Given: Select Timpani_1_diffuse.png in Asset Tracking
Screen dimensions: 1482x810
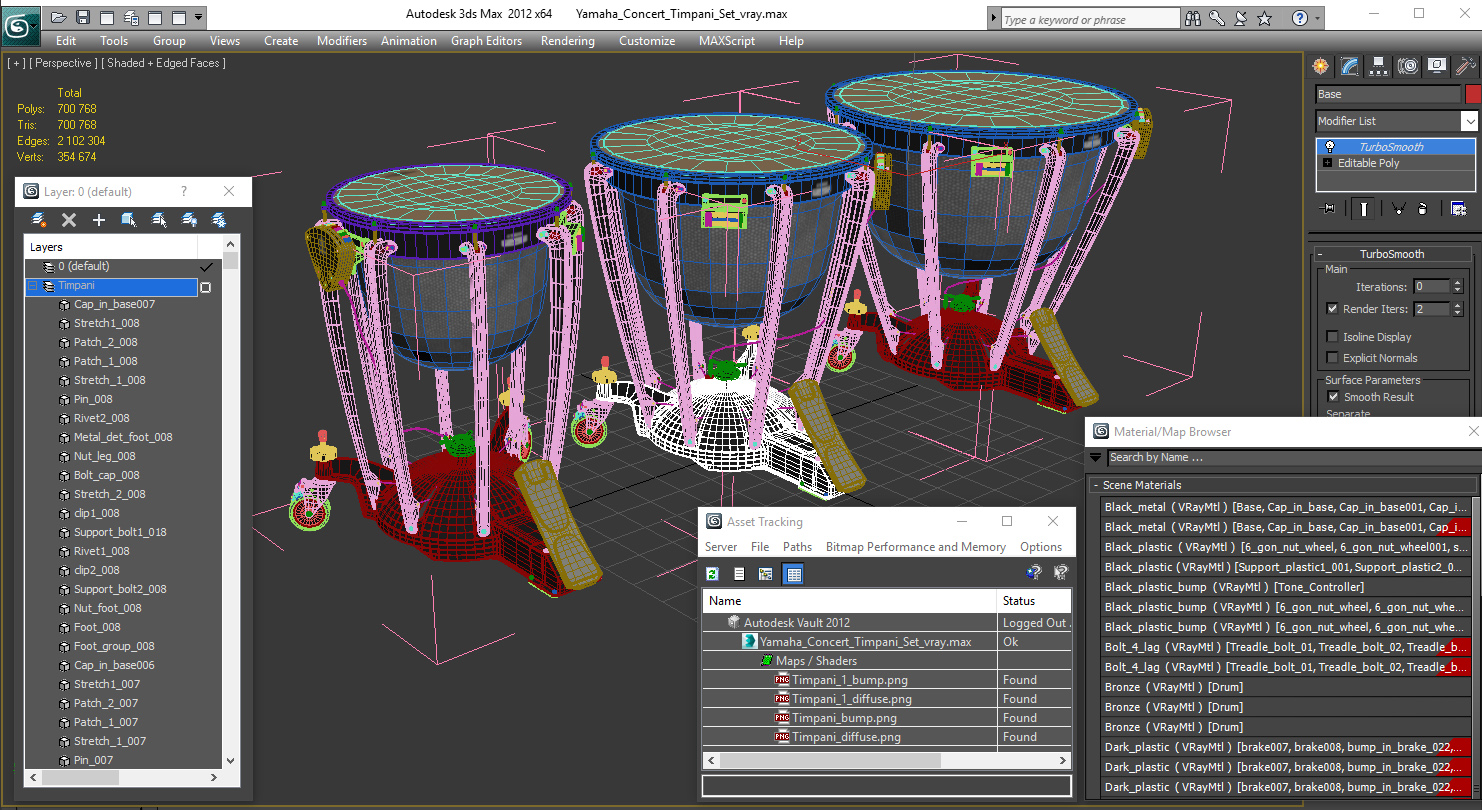Looking at the screenshot, I should [x=852, y=699].
